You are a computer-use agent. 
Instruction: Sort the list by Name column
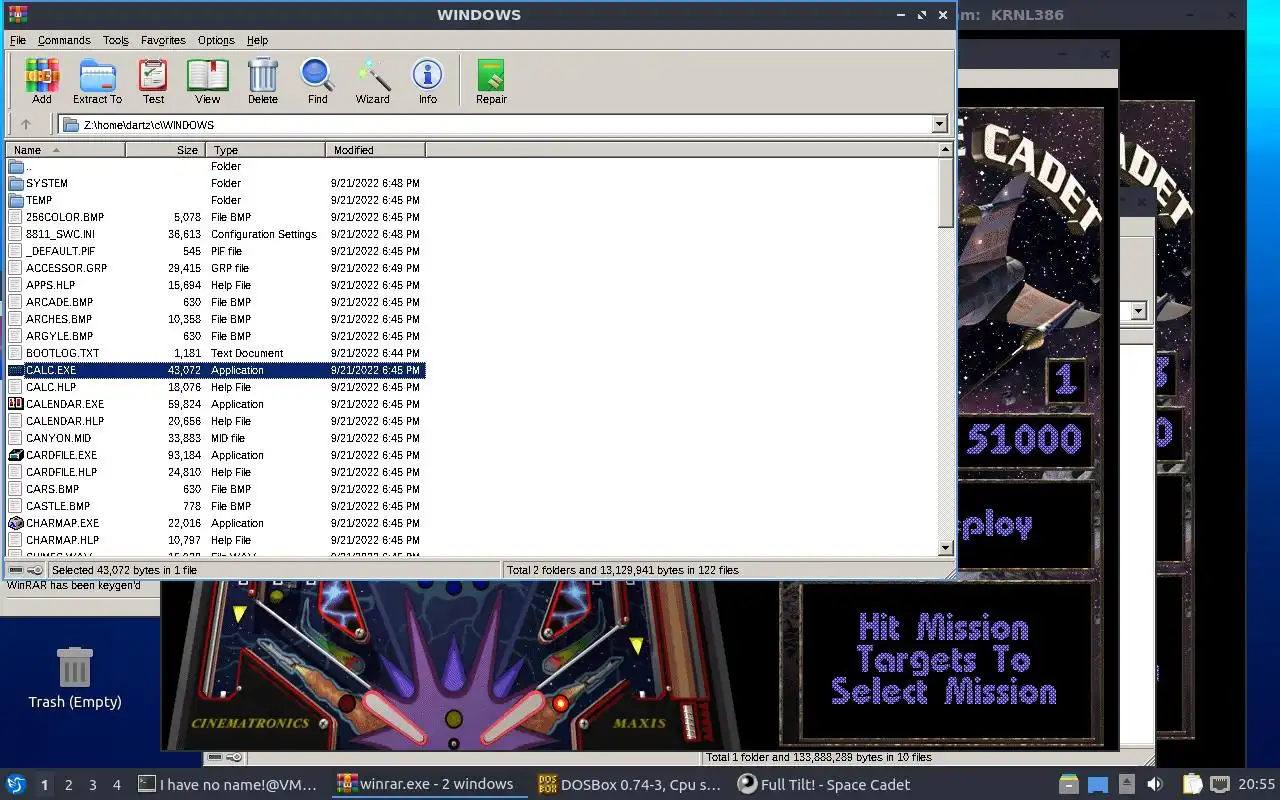pos(65,150)
